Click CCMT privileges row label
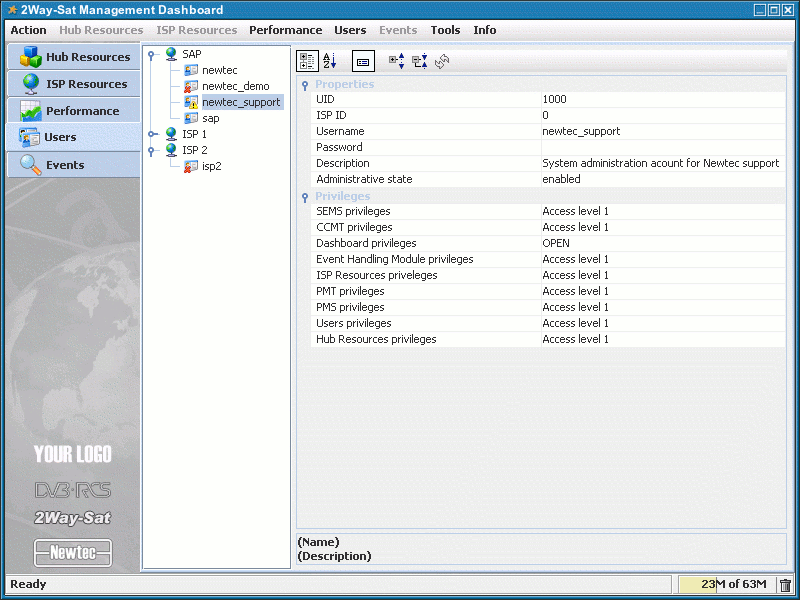The height and width of the screenshot is (600, 800). (x=354, y=227)
